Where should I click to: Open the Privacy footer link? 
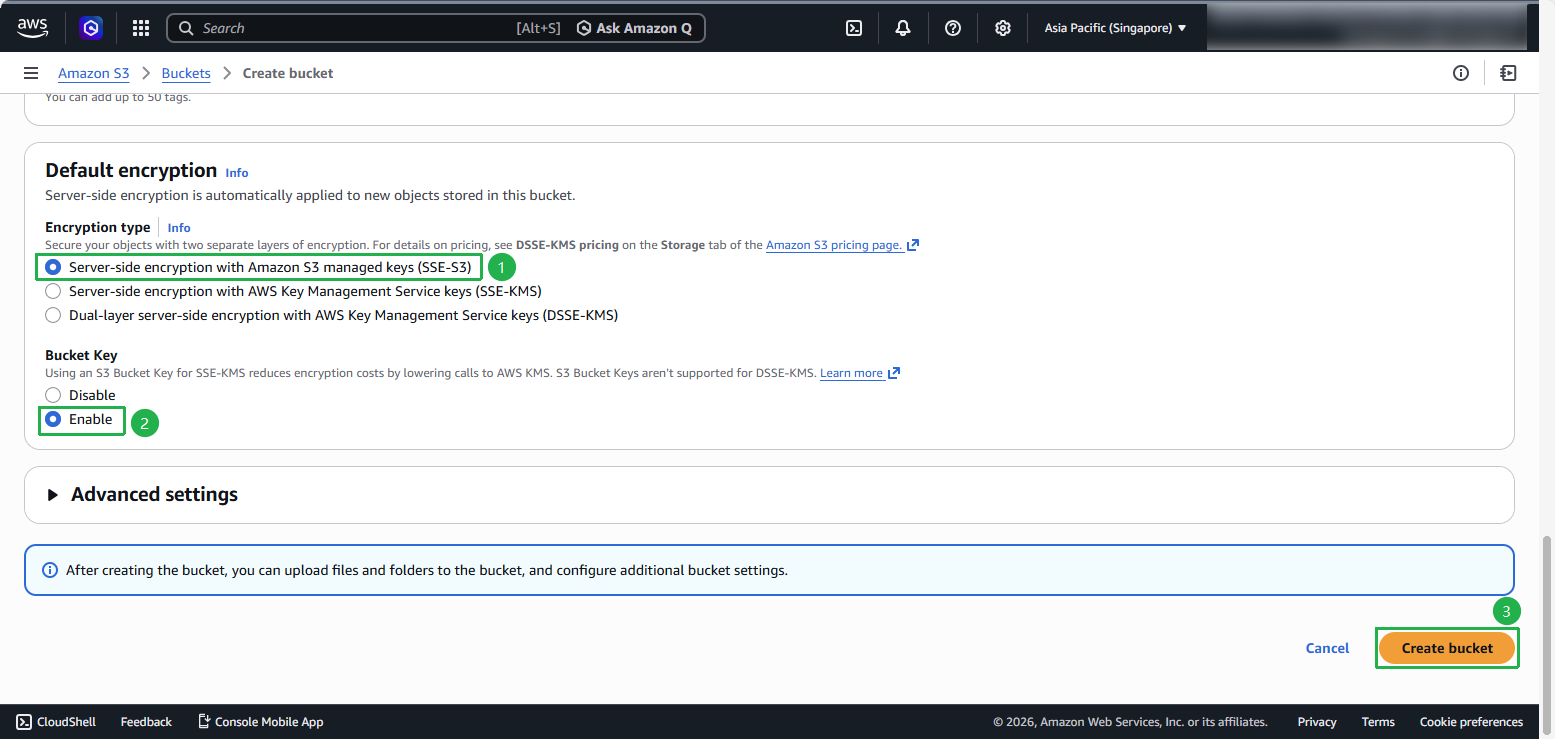click(x=1317, y=722)
